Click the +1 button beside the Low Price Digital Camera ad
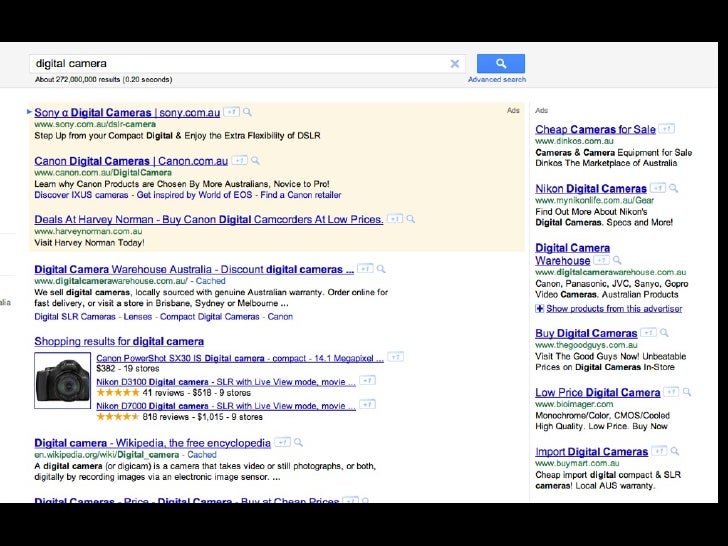 (671, 392)
